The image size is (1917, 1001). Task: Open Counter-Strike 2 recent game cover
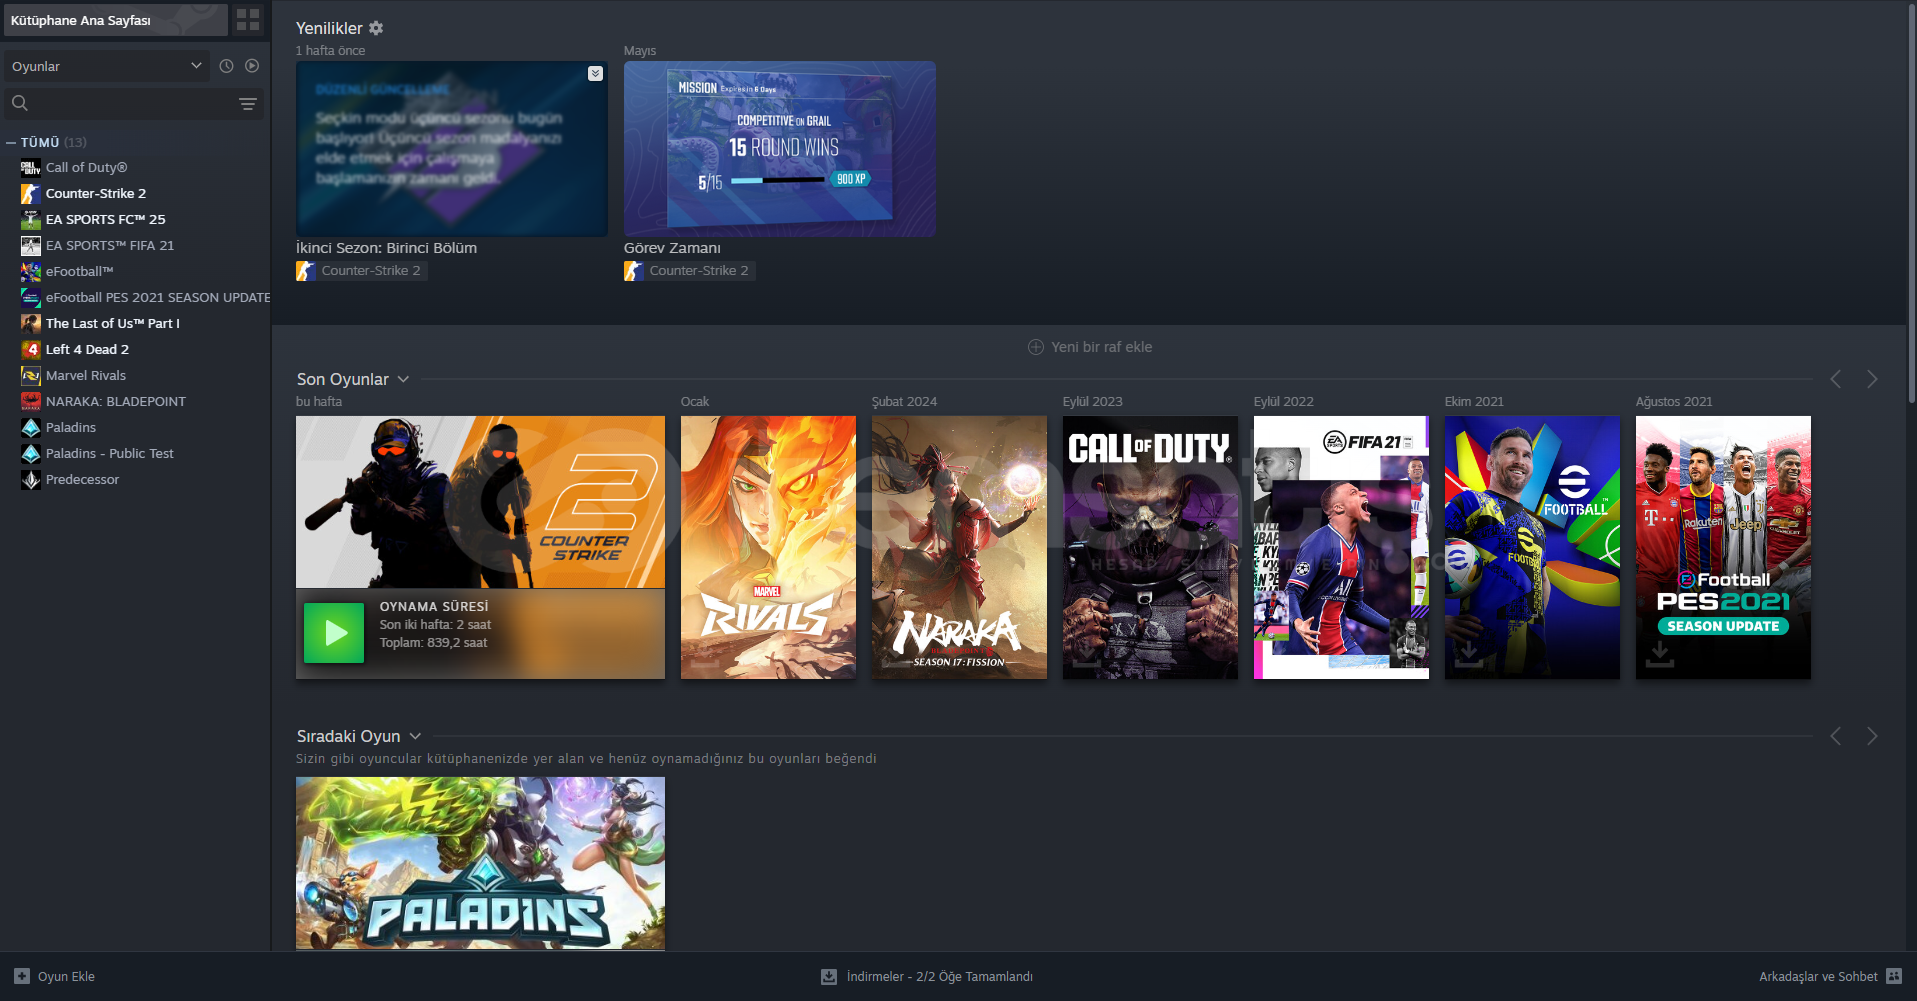coord(480,502)
